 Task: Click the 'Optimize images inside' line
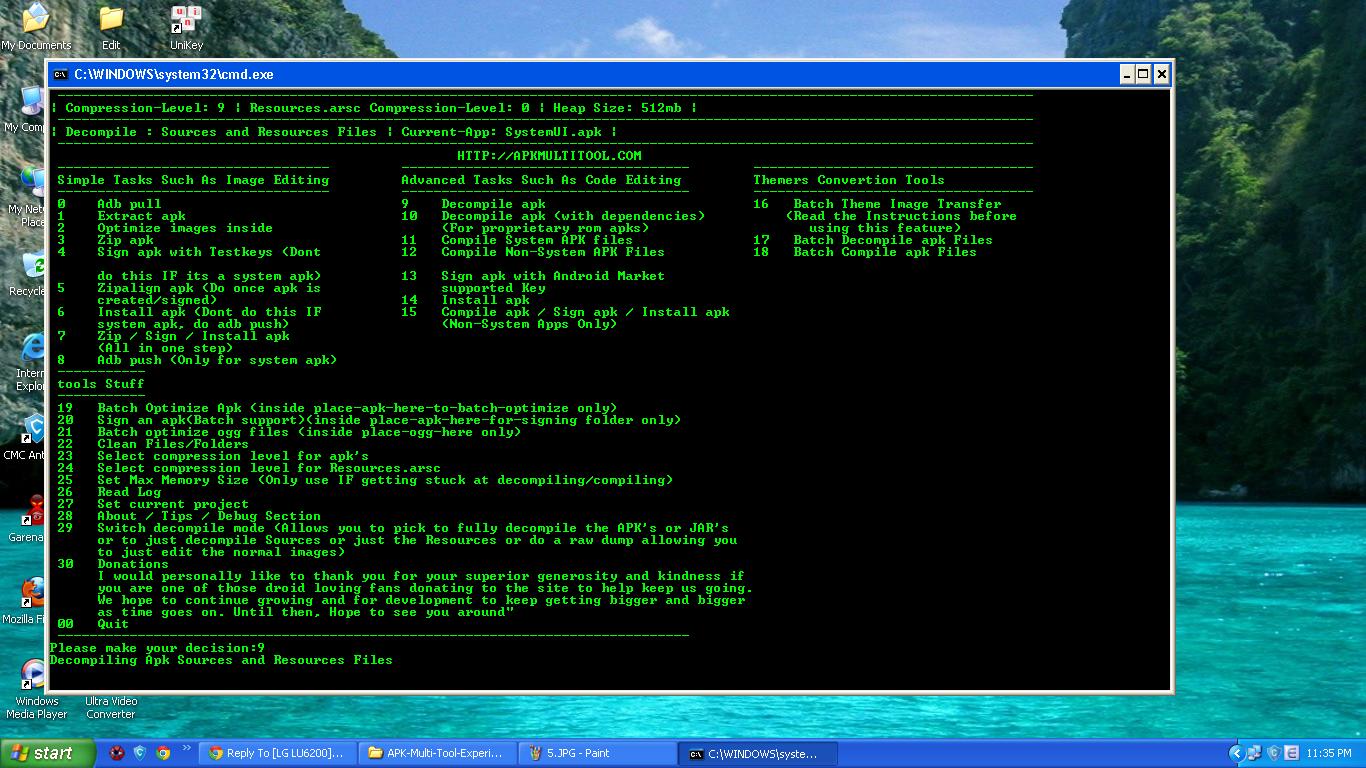pos(165,228)
